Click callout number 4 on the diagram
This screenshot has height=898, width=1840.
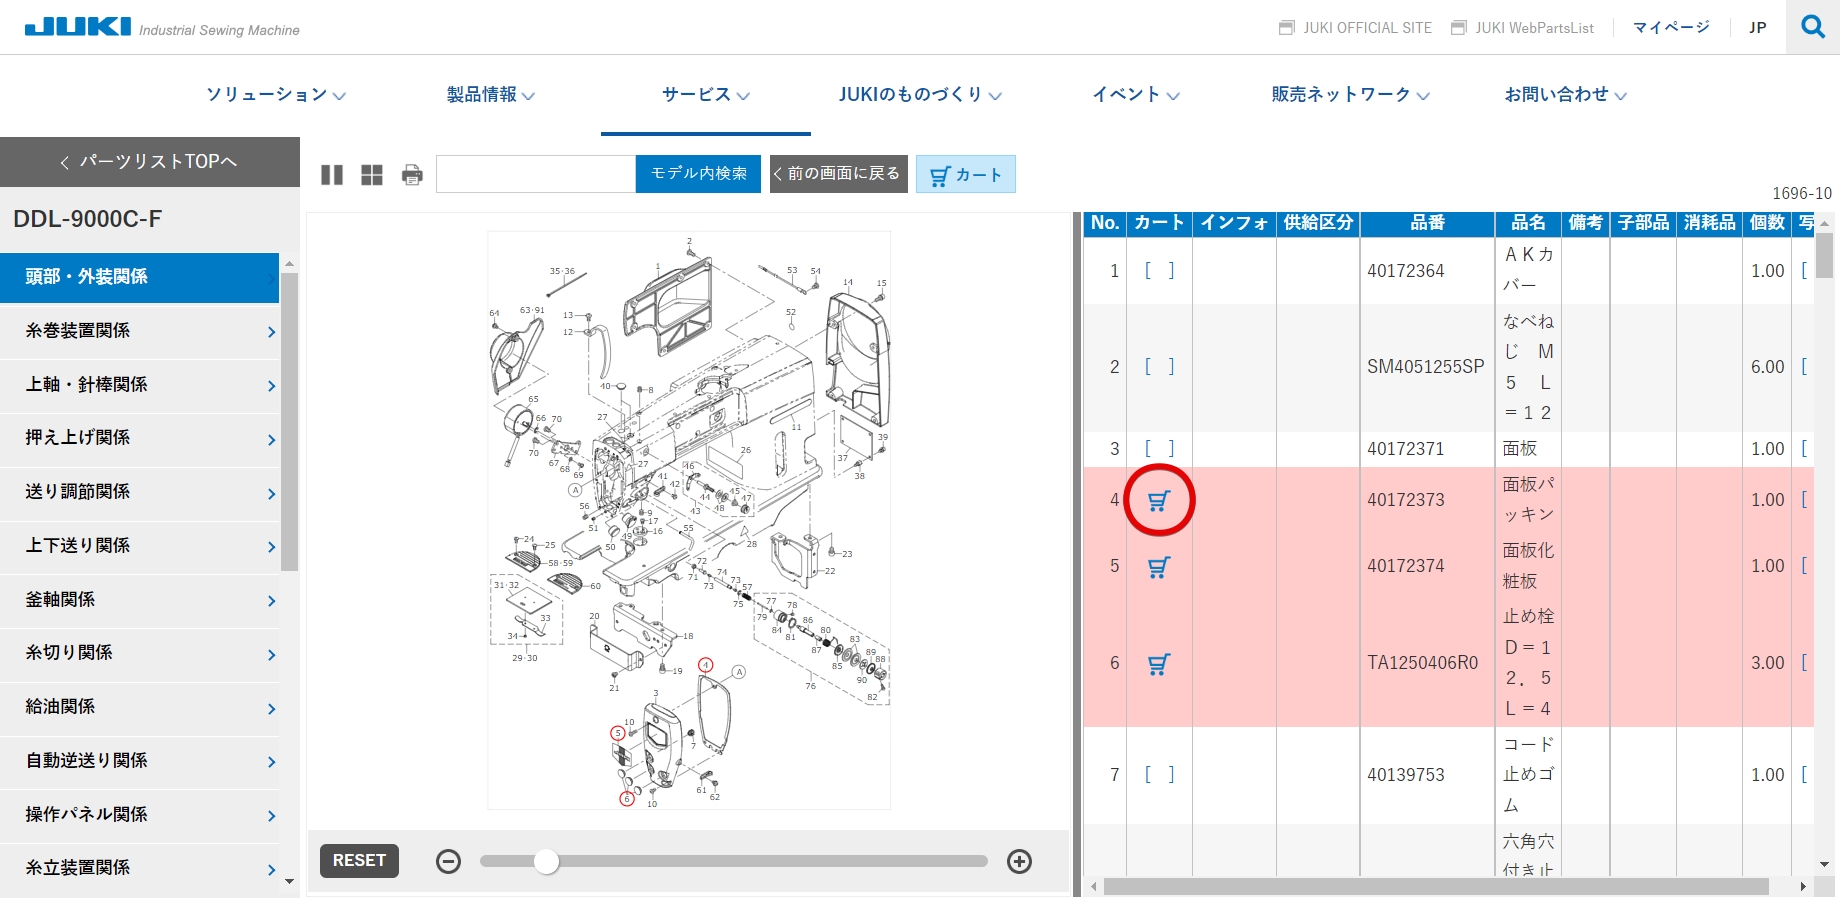[706, 665]
